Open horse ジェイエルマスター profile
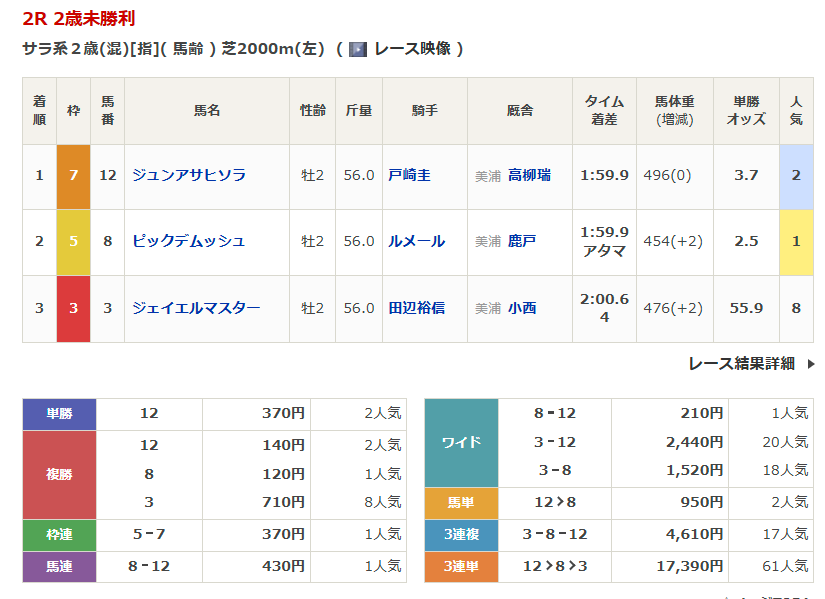 coord(196,308)
